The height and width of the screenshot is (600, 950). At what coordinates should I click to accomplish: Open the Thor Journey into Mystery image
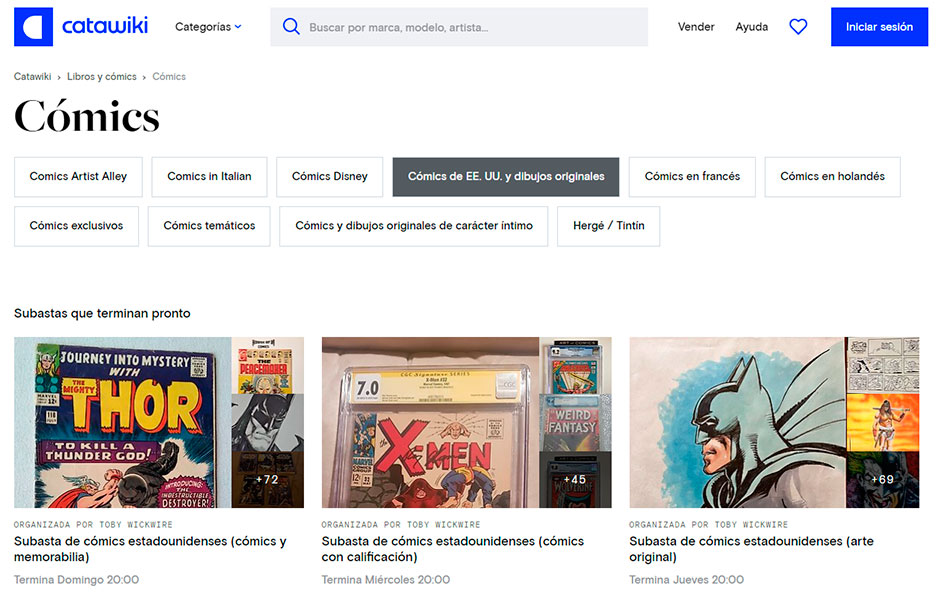click(122, 422)
